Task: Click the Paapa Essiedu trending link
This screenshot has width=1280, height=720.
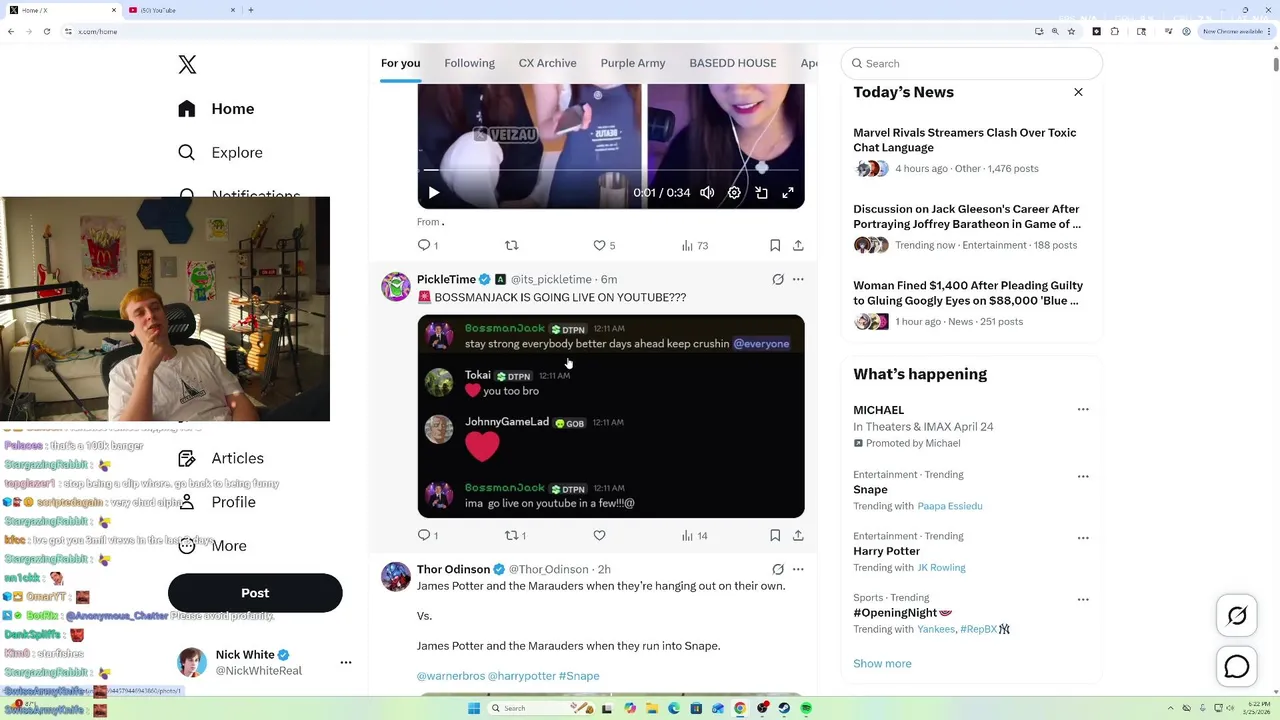Action: tap(950, 506)
